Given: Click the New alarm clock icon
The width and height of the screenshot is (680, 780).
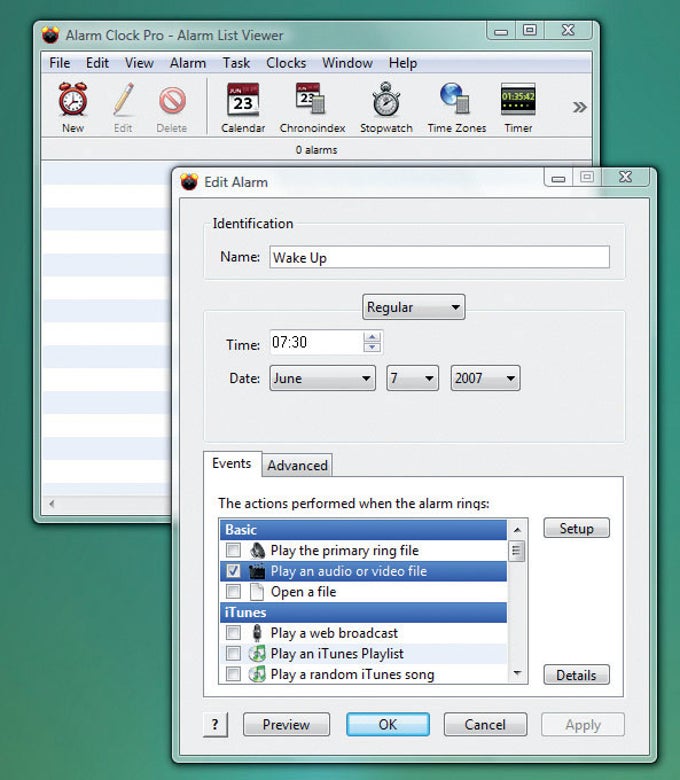Looking at the screenshot, I should [x=73, y=99].
